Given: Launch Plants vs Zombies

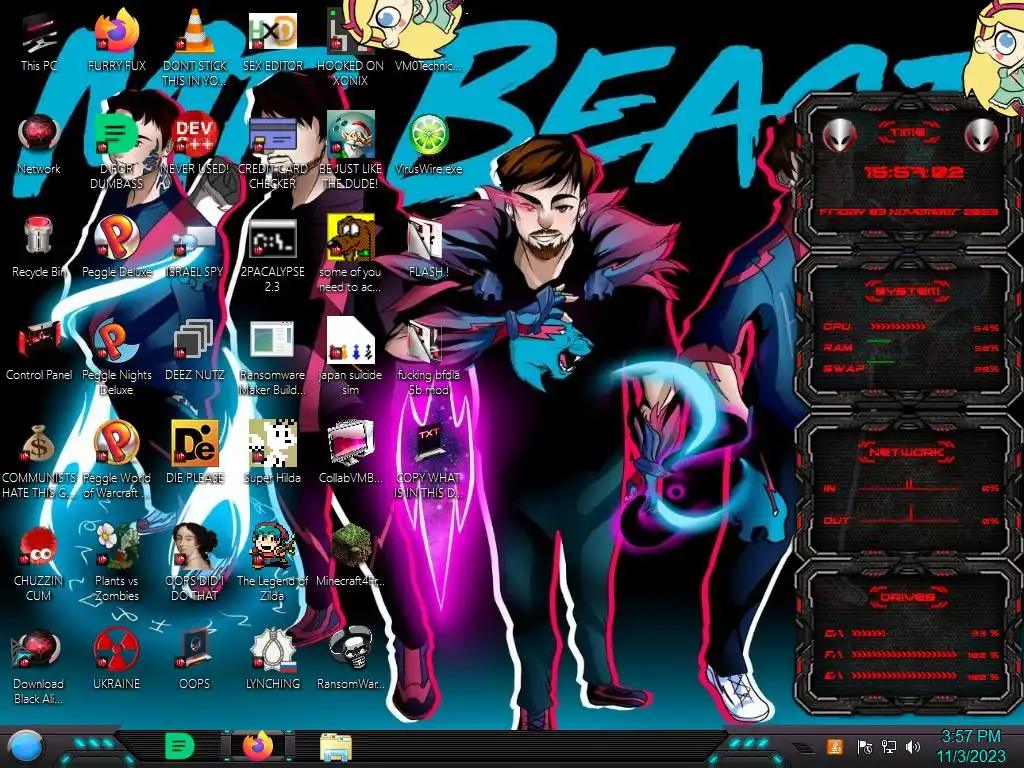Looking at the screenshot, I should [116, 562].
